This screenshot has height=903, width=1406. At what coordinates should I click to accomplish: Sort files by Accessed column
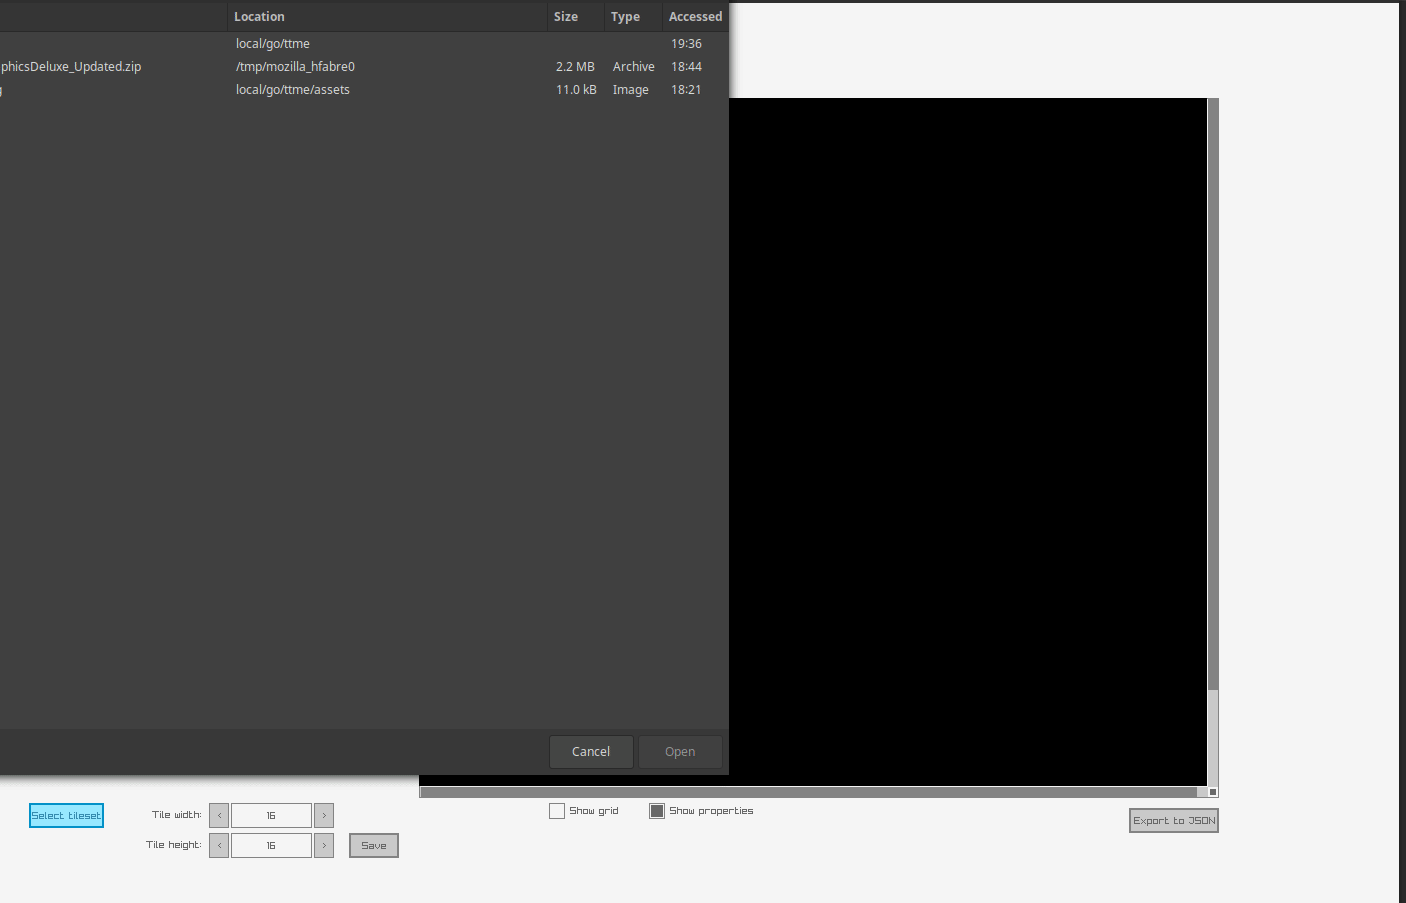click(695, 17)
